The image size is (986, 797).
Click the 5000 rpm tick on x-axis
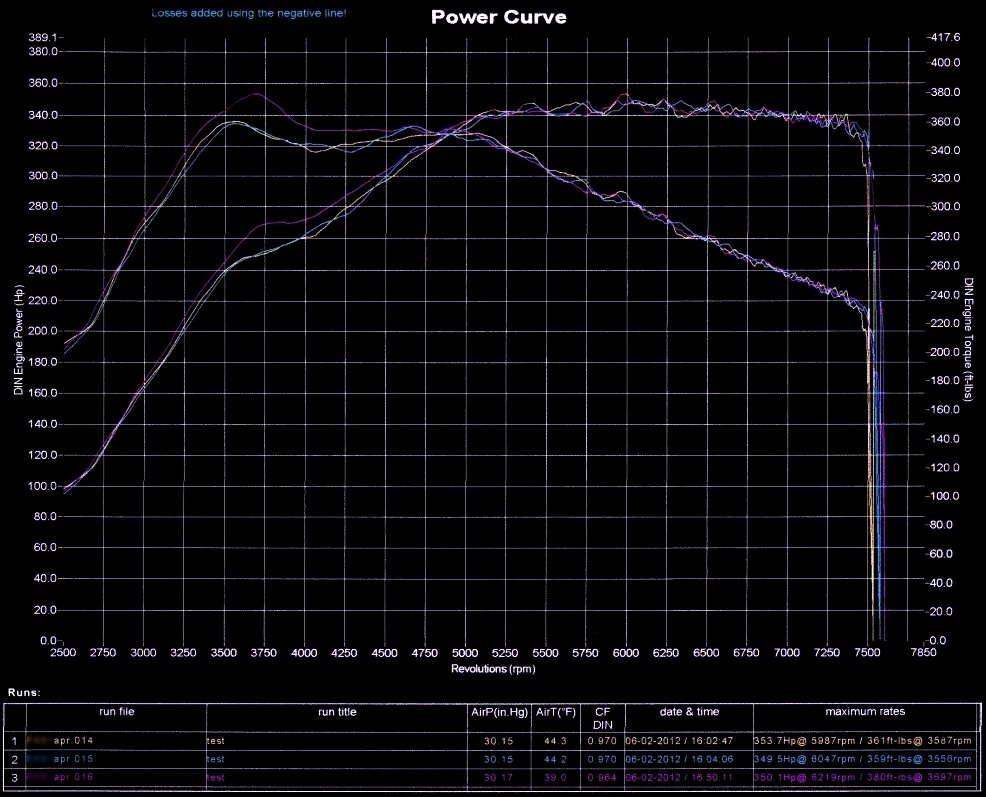click(x=465, y=653)
